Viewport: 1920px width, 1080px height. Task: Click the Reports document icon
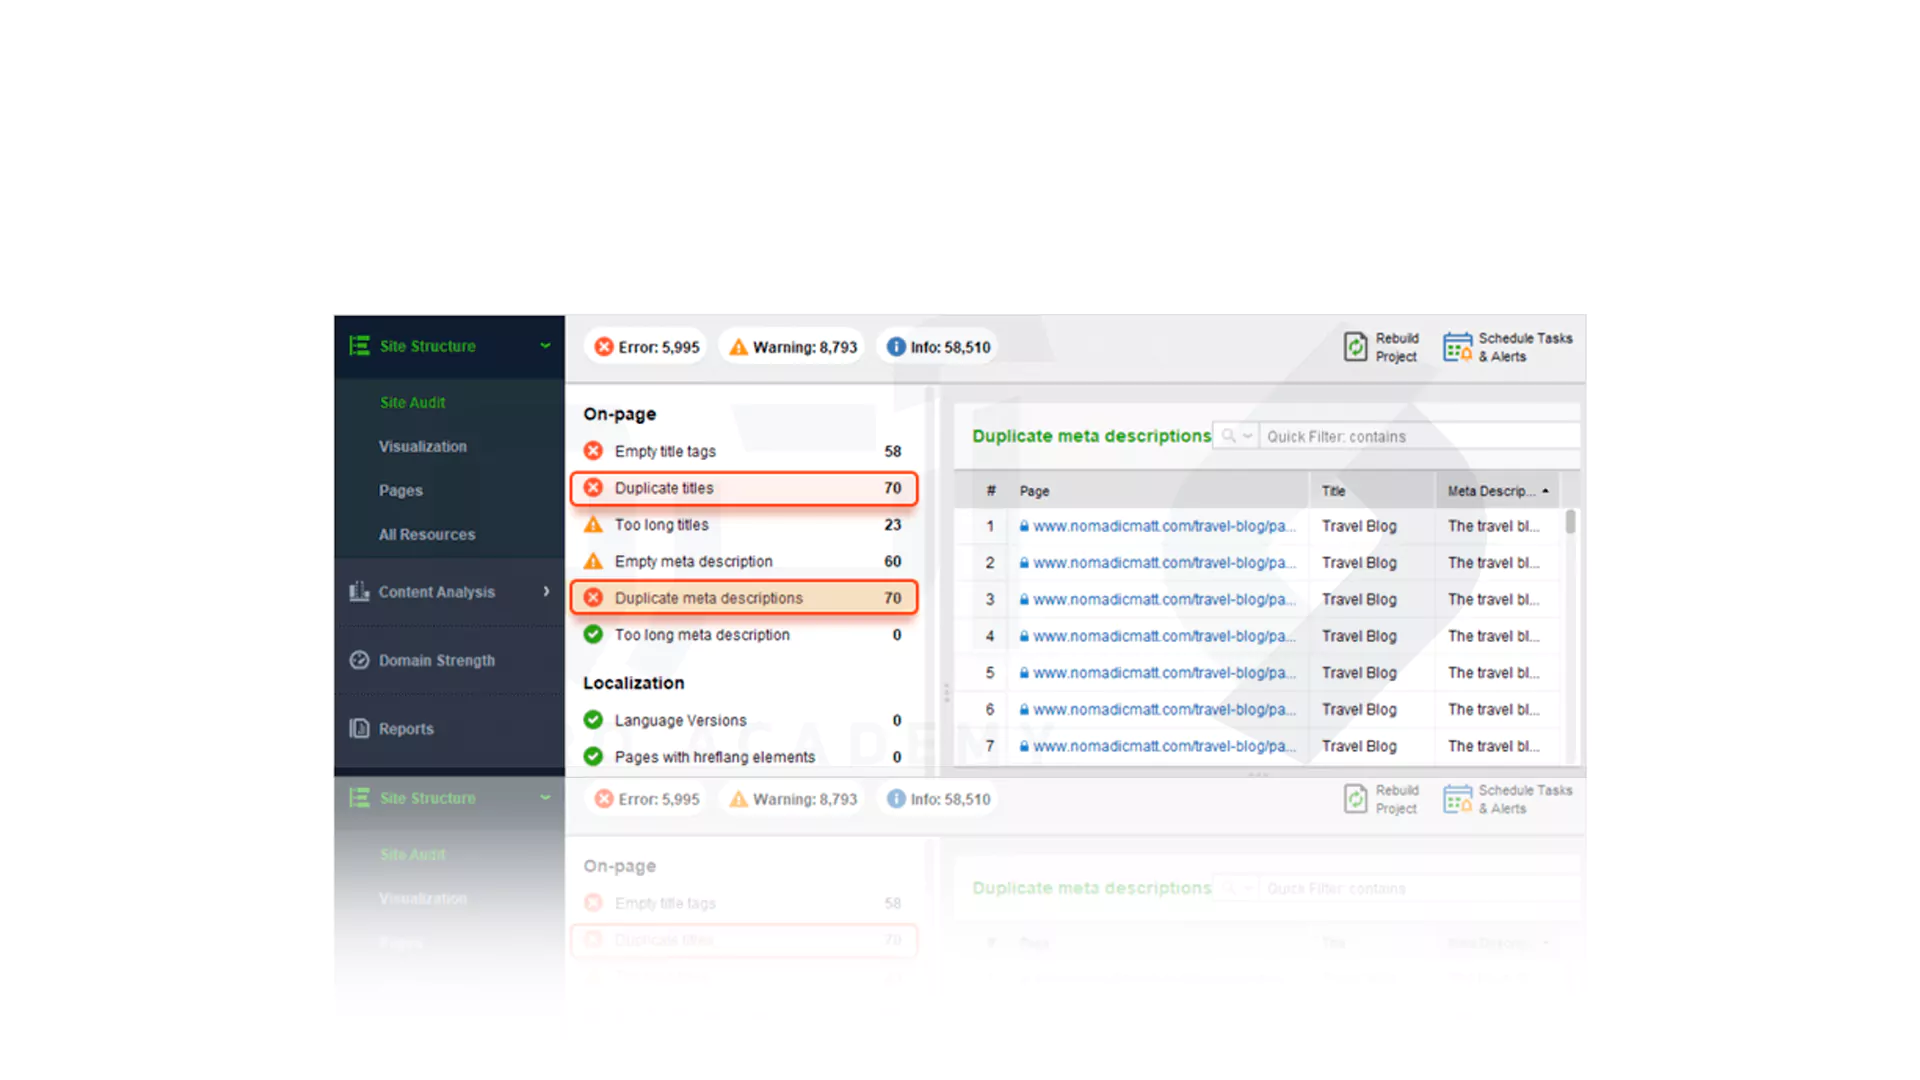point(359,728)
